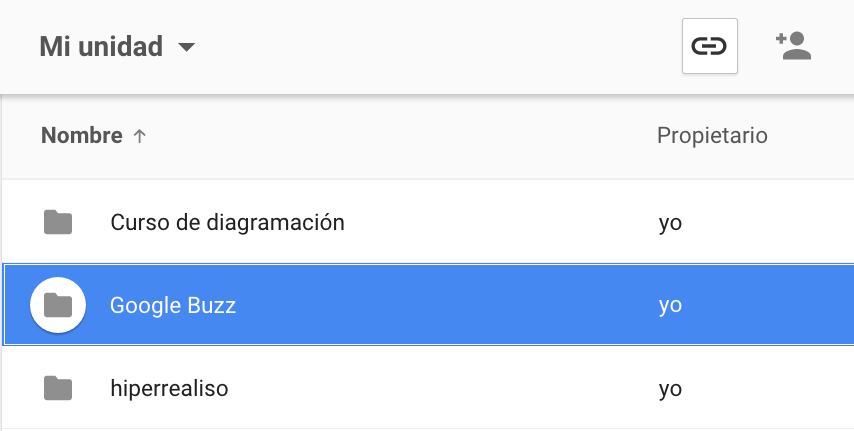Click owner 'yo' in Curso de diagramación row
854x431 pixels.
point(670,222)
